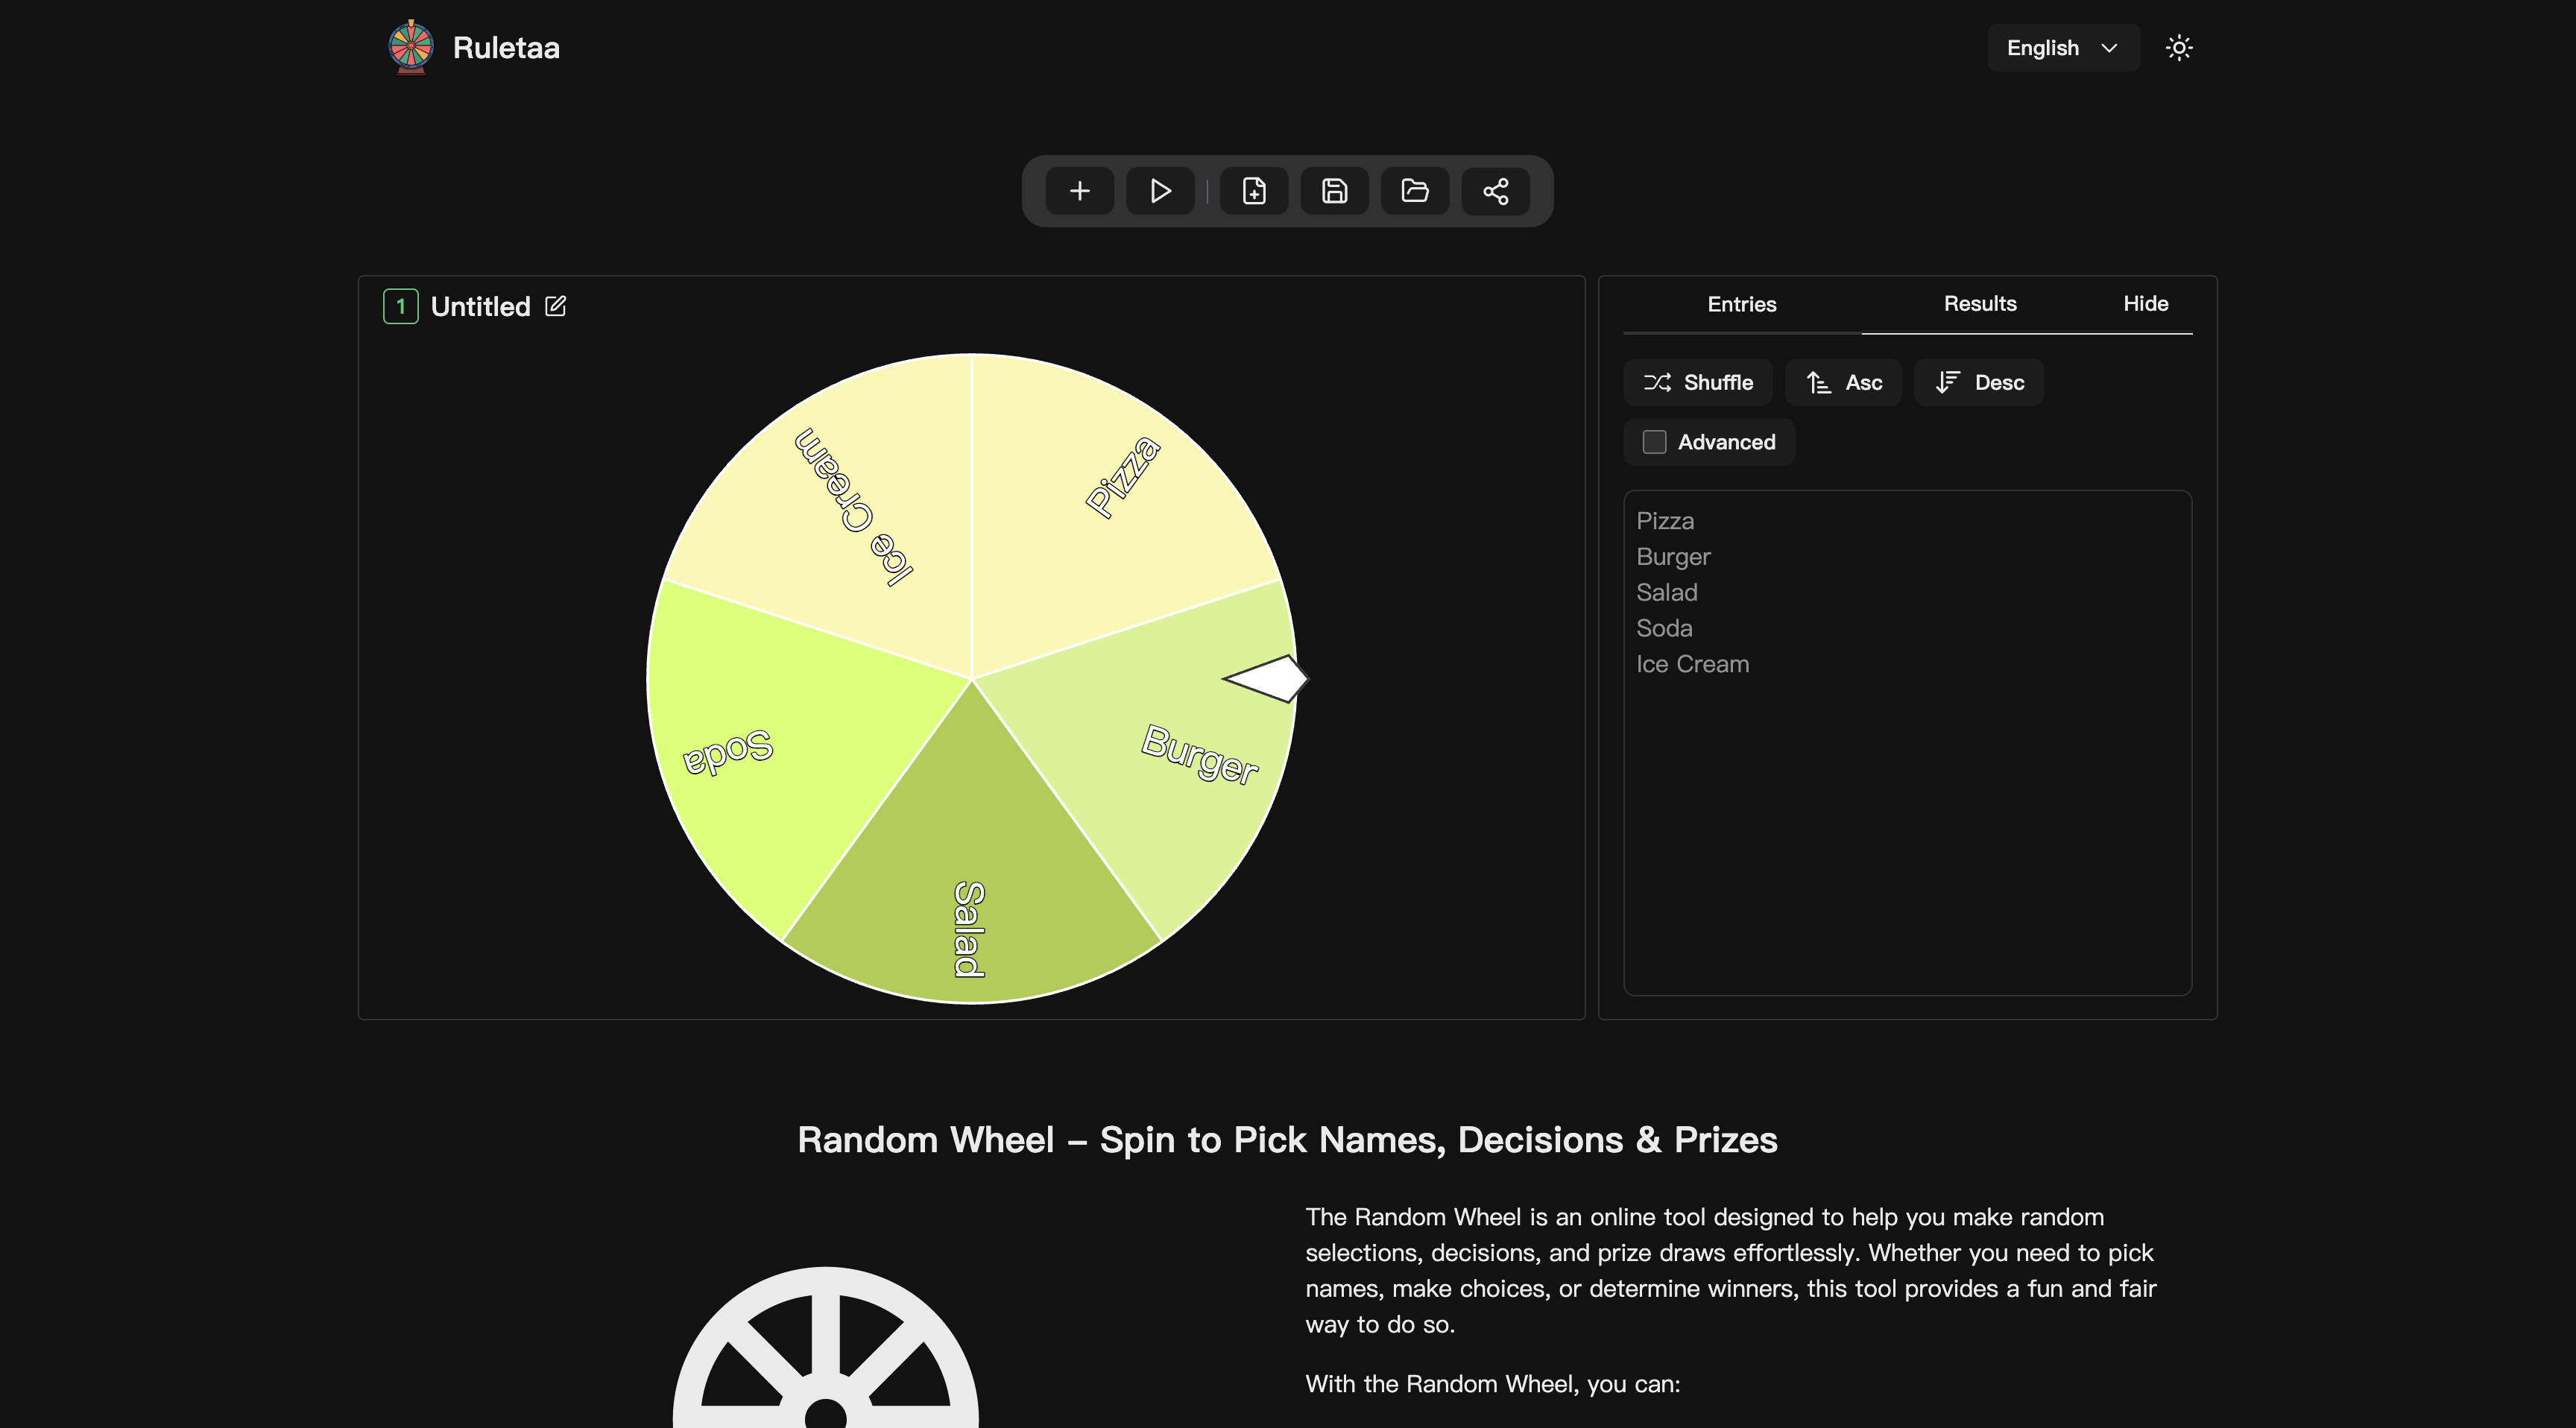Viewport: 2576px width, 1428px height.
Task: Switch to the Results tab
Action: point(1979,304)
